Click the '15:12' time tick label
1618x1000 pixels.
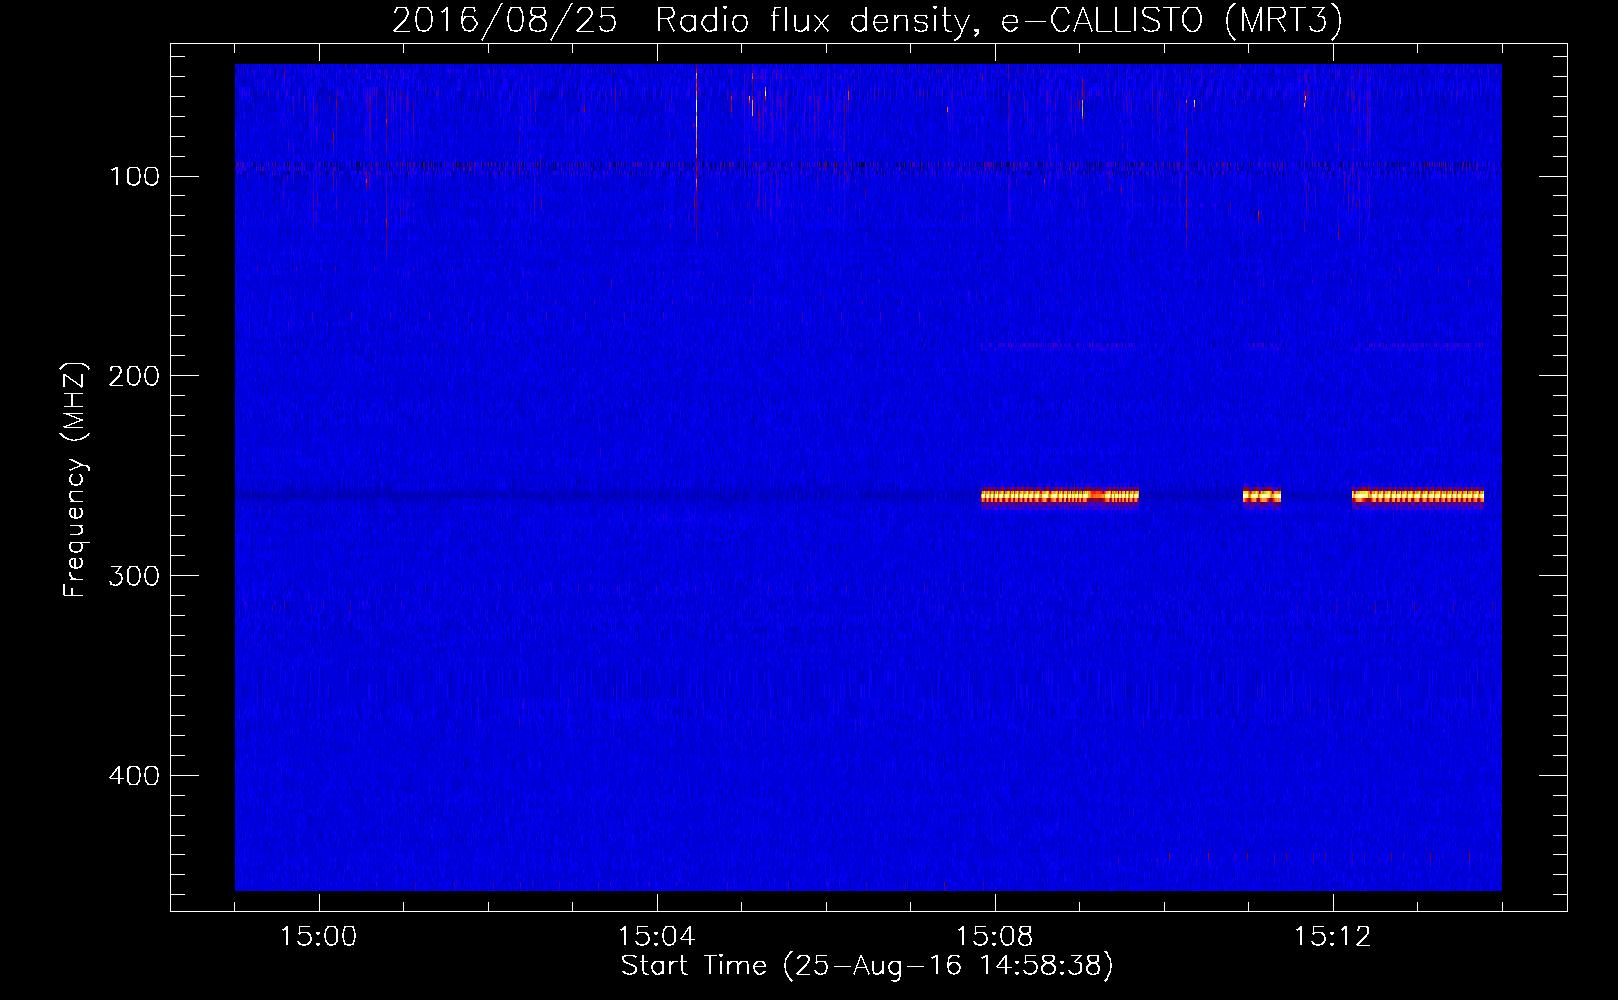click(1332, 937)
